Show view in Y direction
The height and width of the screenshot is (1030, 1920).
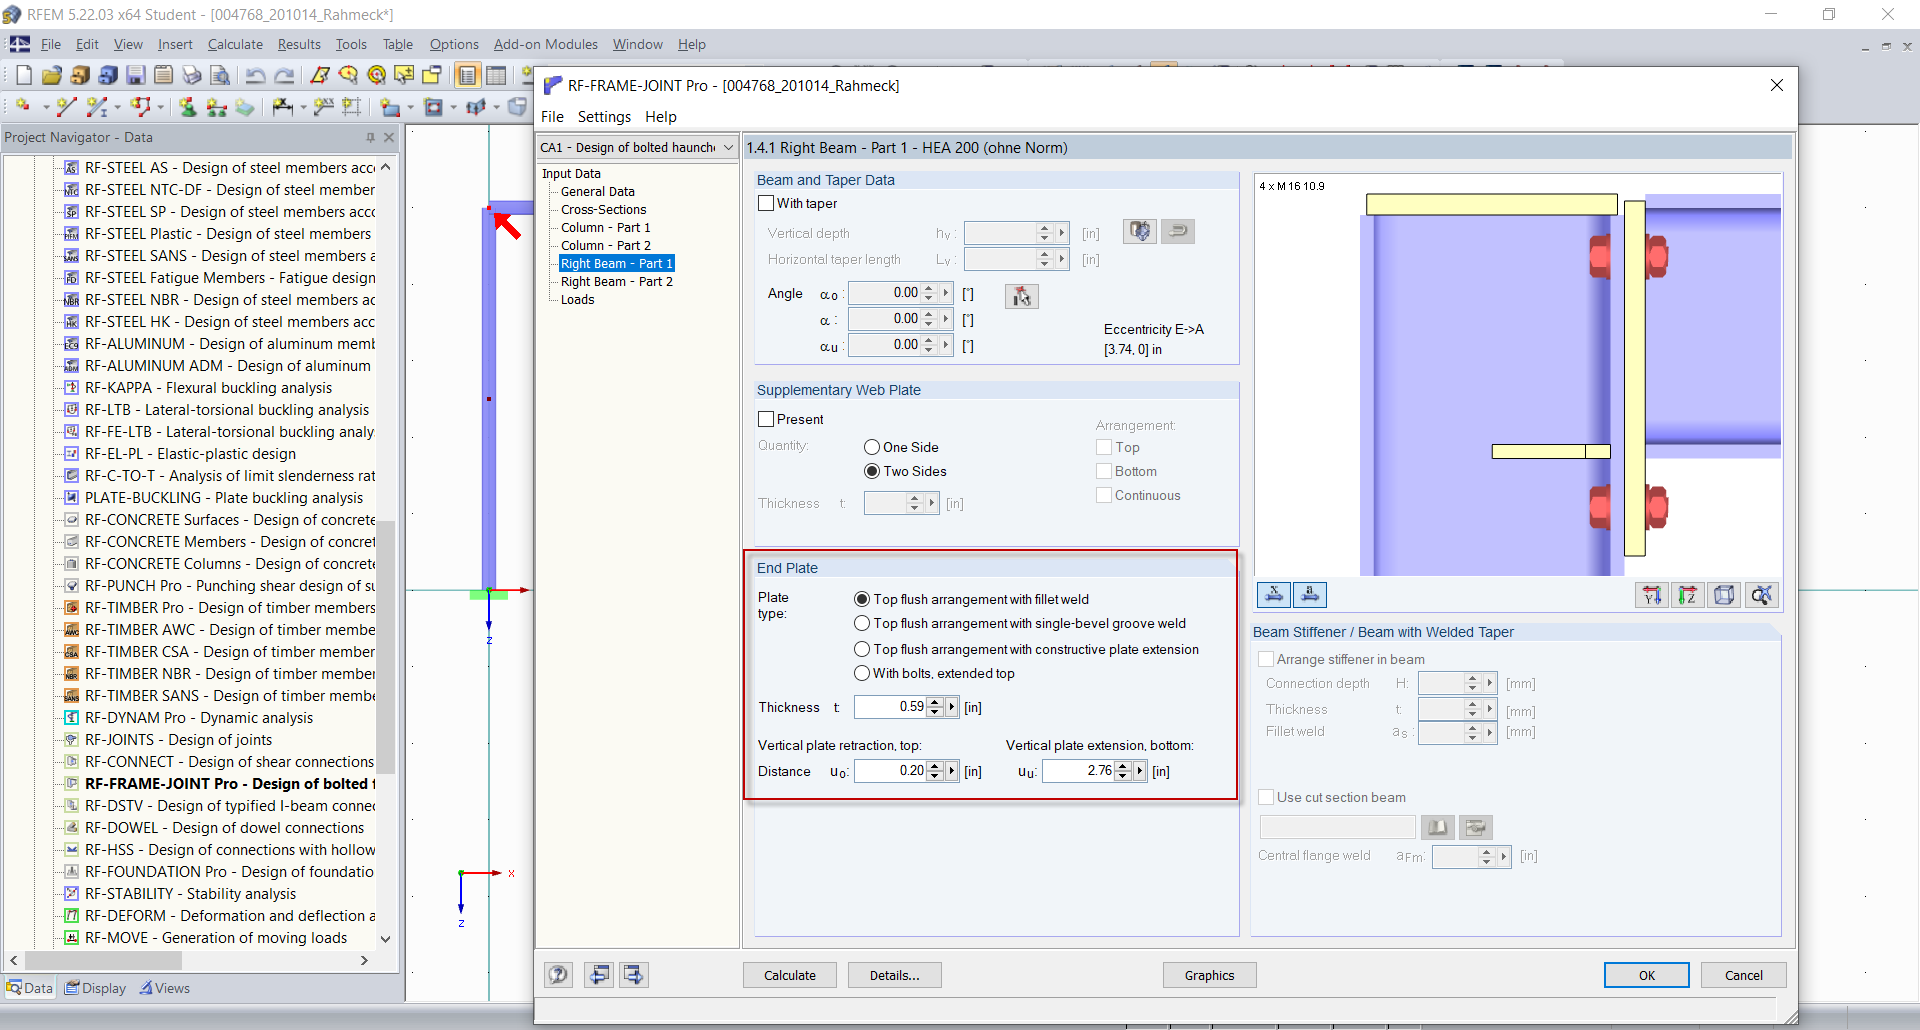[x=1652, y=595]
